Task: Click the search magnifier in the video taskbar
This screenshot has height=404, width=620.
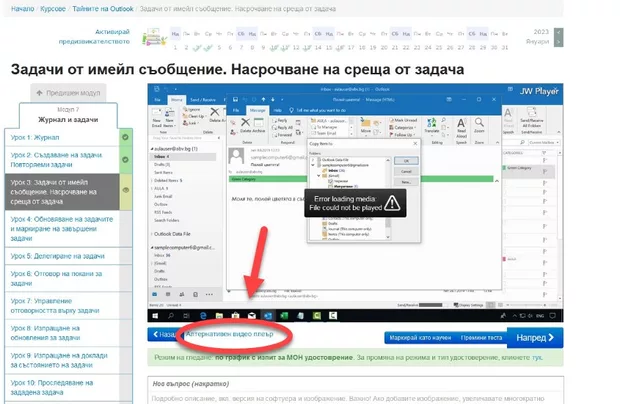Action: click(x=171, y=315)
